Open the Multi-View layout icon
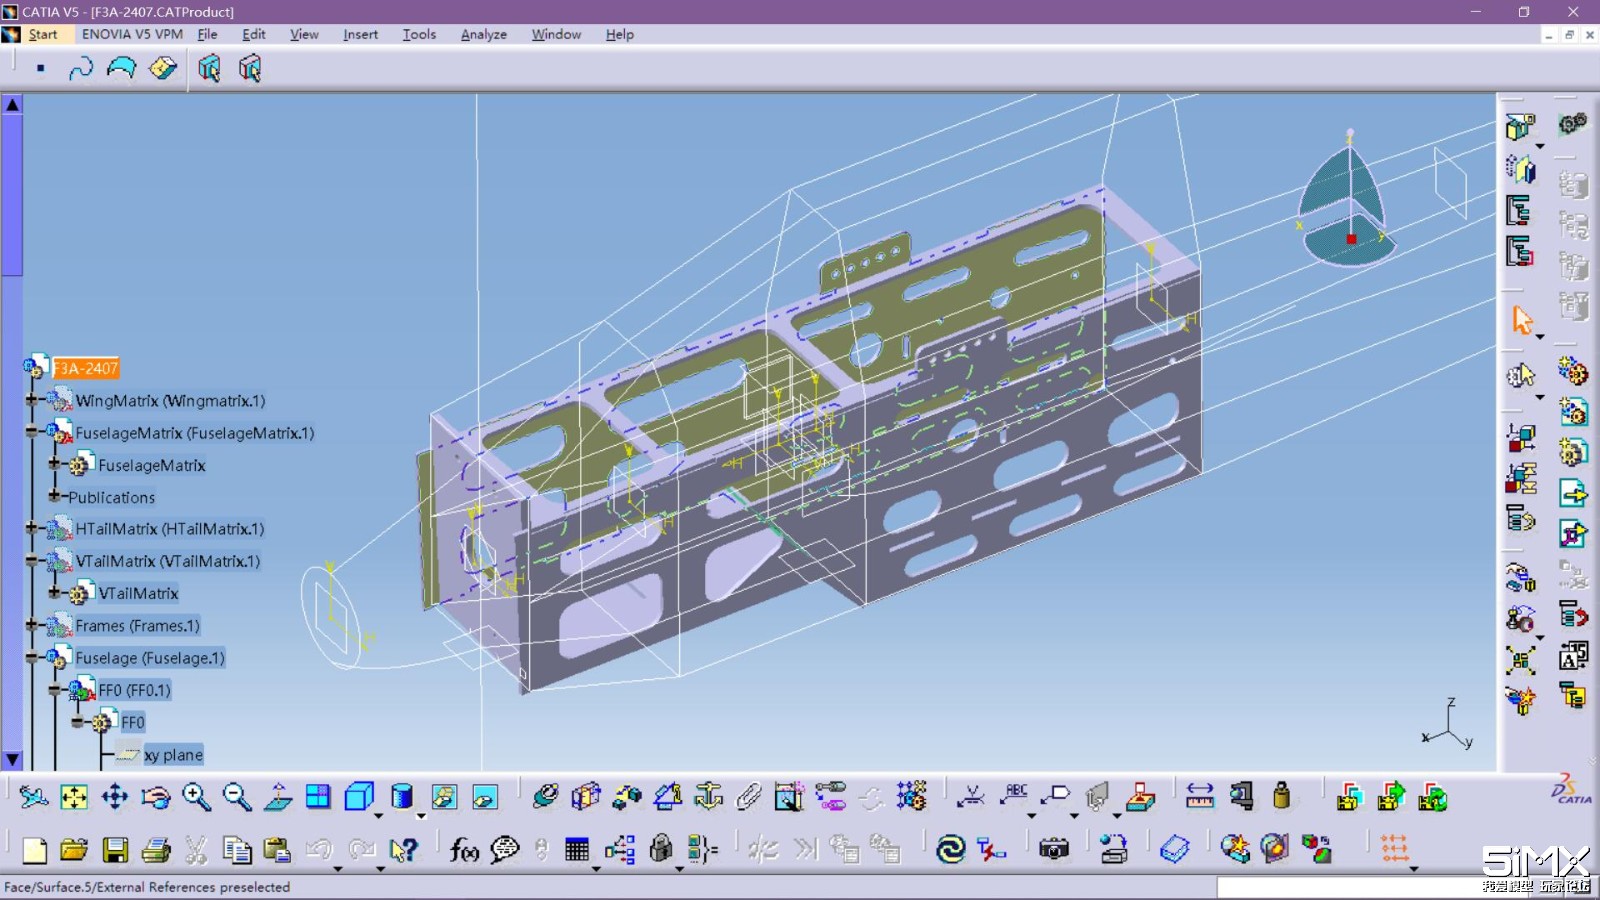Image resolution: width=1600 pixels, height=900 pixels. tap(318, 797)
